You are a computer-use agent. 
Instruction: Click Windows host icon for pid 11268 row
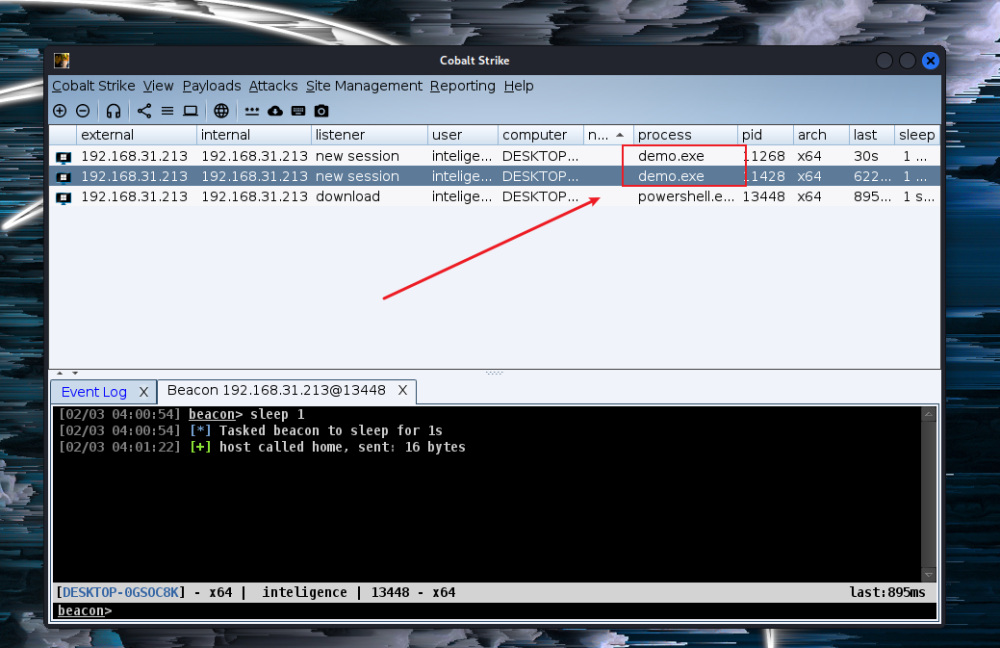63,157
